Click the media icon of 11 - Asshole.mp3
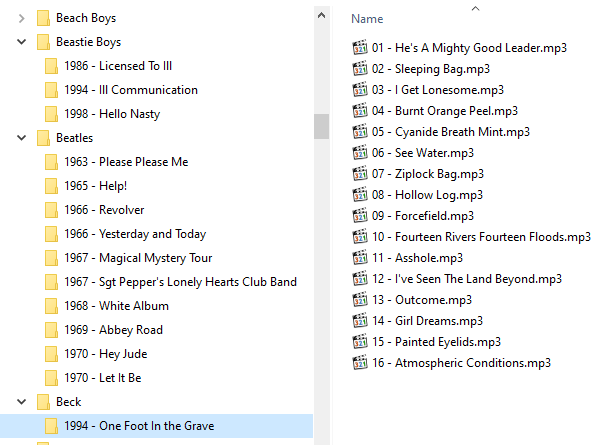Image resolution: width=605 pixels, height=445 pixels. click(360, 258)
